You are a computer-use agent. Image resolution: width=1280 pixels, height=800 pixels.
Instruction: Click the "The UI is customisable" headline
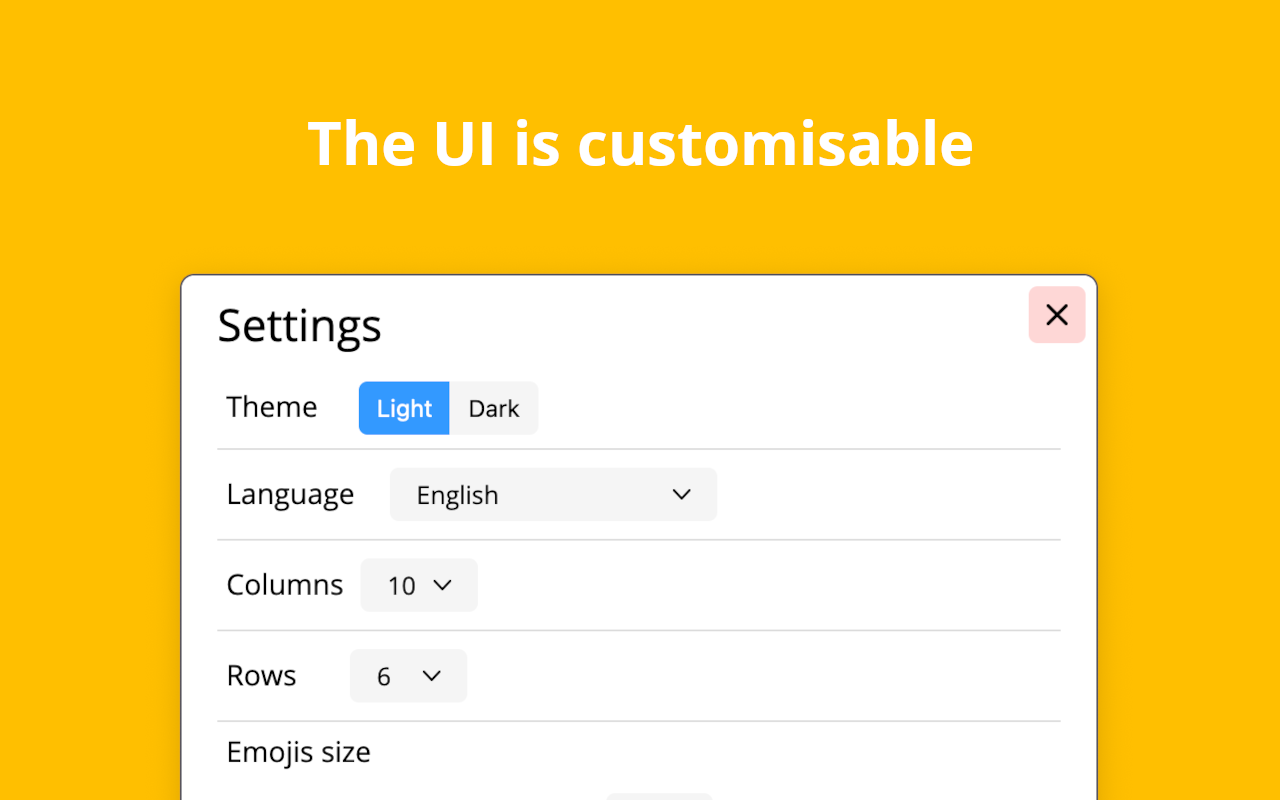click(640, 143)
